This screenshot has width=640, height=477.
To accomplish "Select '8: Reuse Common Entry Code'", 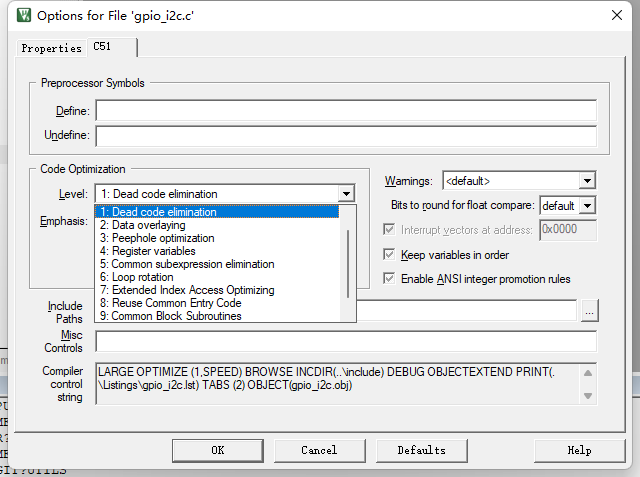I will 217,303.
